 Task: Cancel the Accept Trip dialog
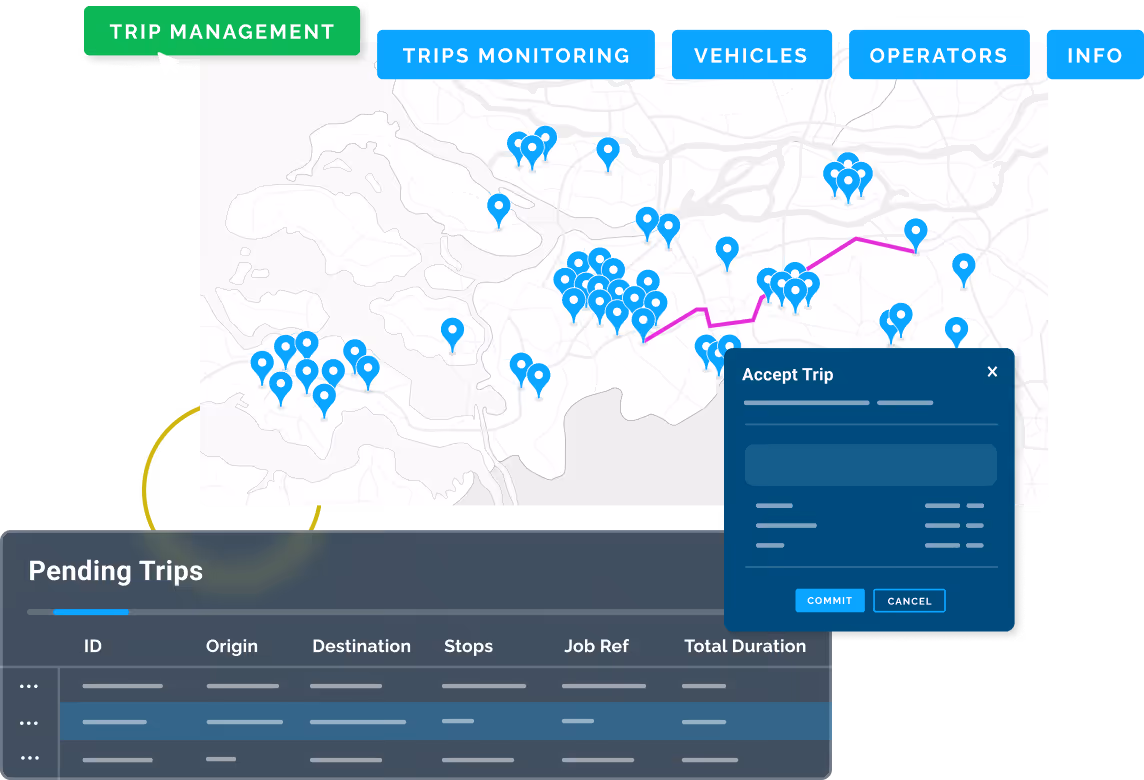tap(909, 601)
